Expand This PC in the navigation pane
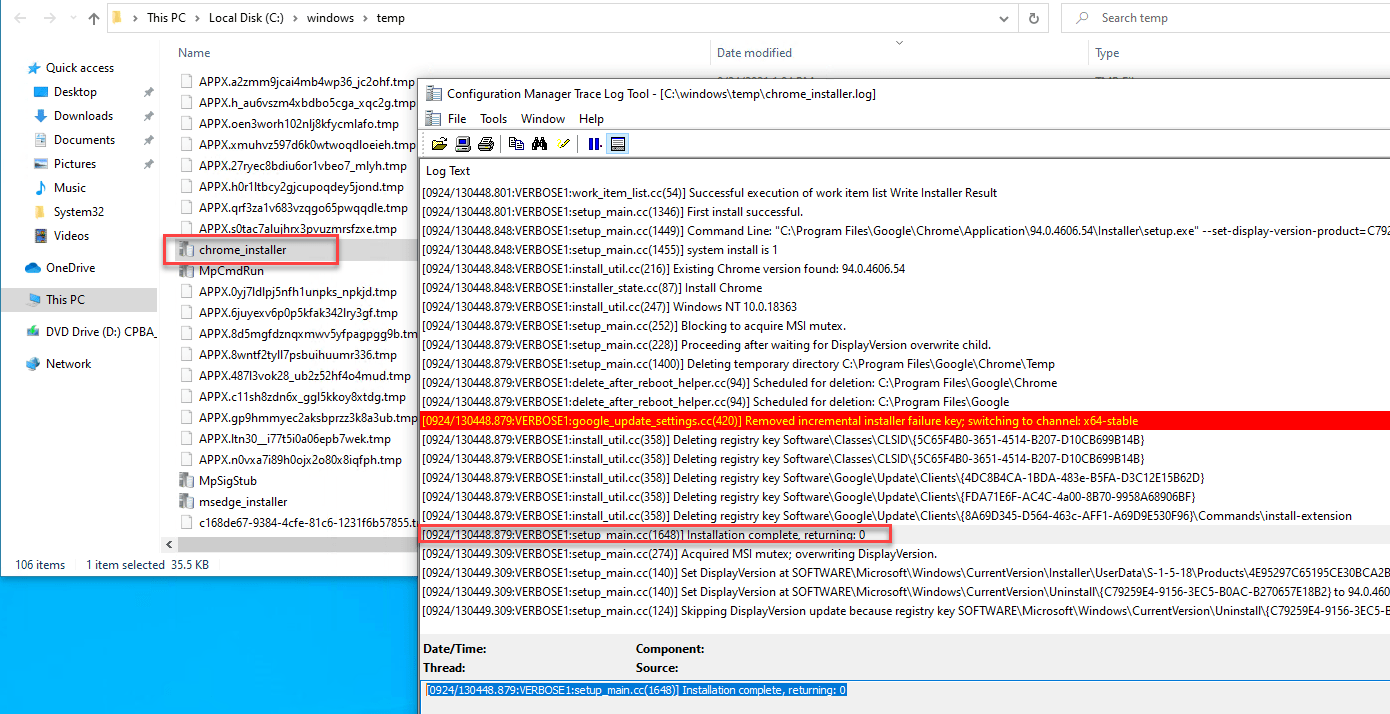Screen dimensions: 1390x714 [13, 299]
